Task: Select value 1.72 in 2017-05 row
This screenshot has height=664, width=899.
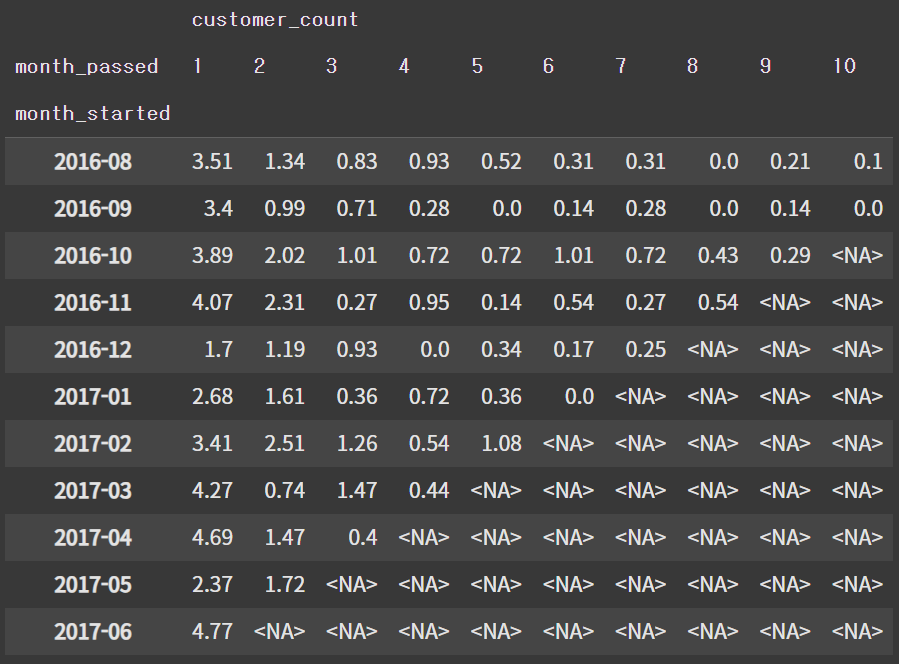Action: [x=284, y=585]
